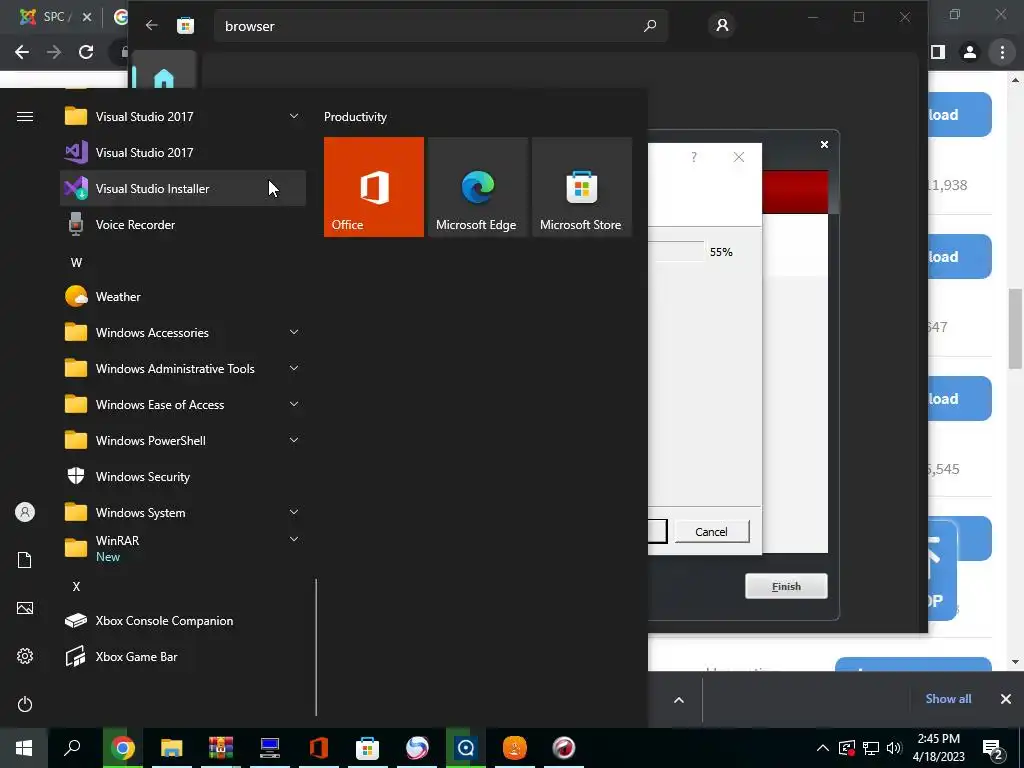
Task: Go back in Chrome
Action: 22,52
